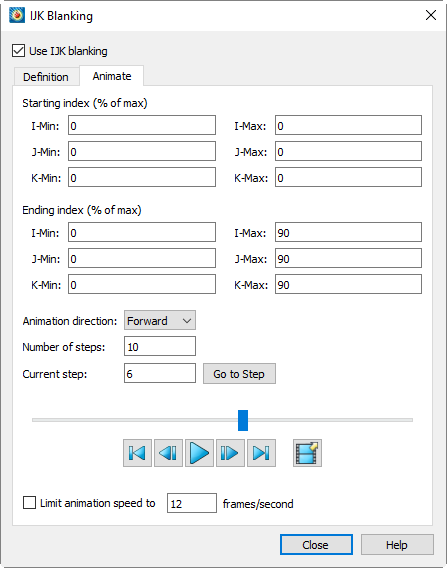Step forward one animation frame
Viewport: 447px width, 568px height.
click(230, 453)
